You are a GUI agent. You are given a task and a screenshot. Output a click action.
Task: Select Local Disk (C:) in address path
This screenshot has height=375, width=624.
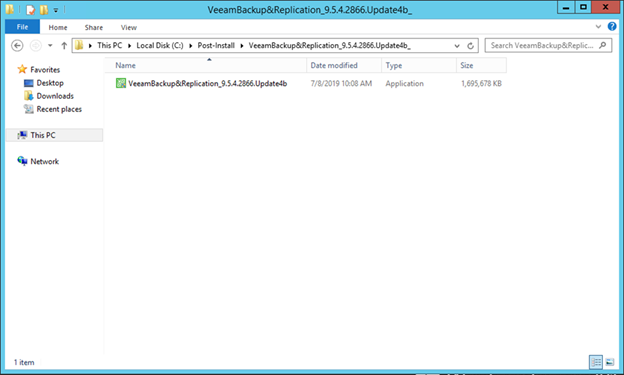(x=160, y=45)
